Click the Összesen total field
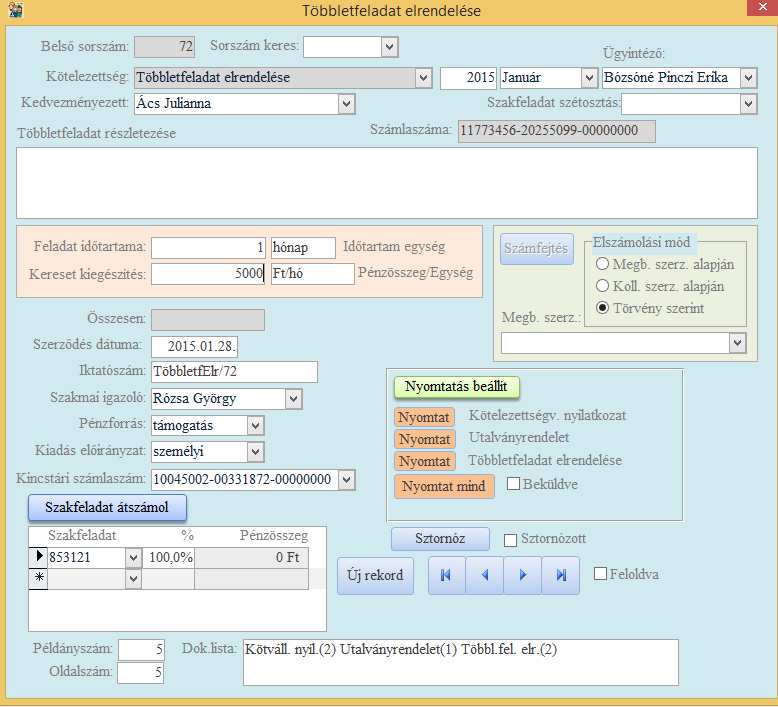Image resolution: width=778 pixels, height=707 pixels. point(208,320)
